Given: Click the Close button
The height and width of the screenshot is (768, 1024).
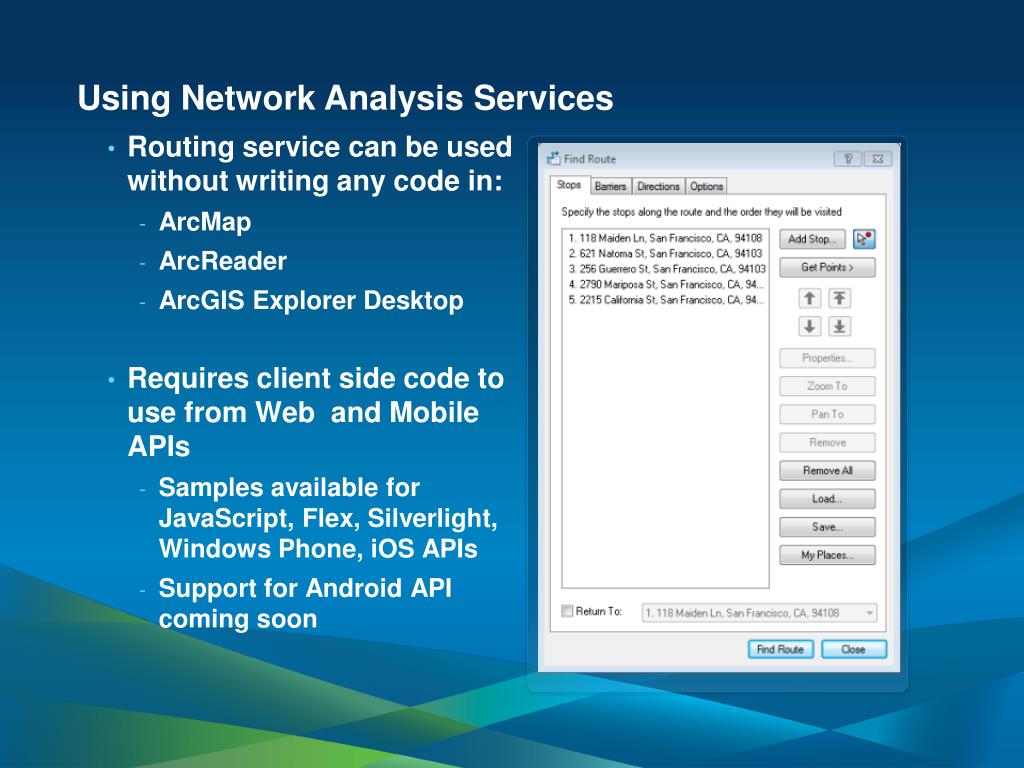Looking at the screenshot, I should point(854,649).
